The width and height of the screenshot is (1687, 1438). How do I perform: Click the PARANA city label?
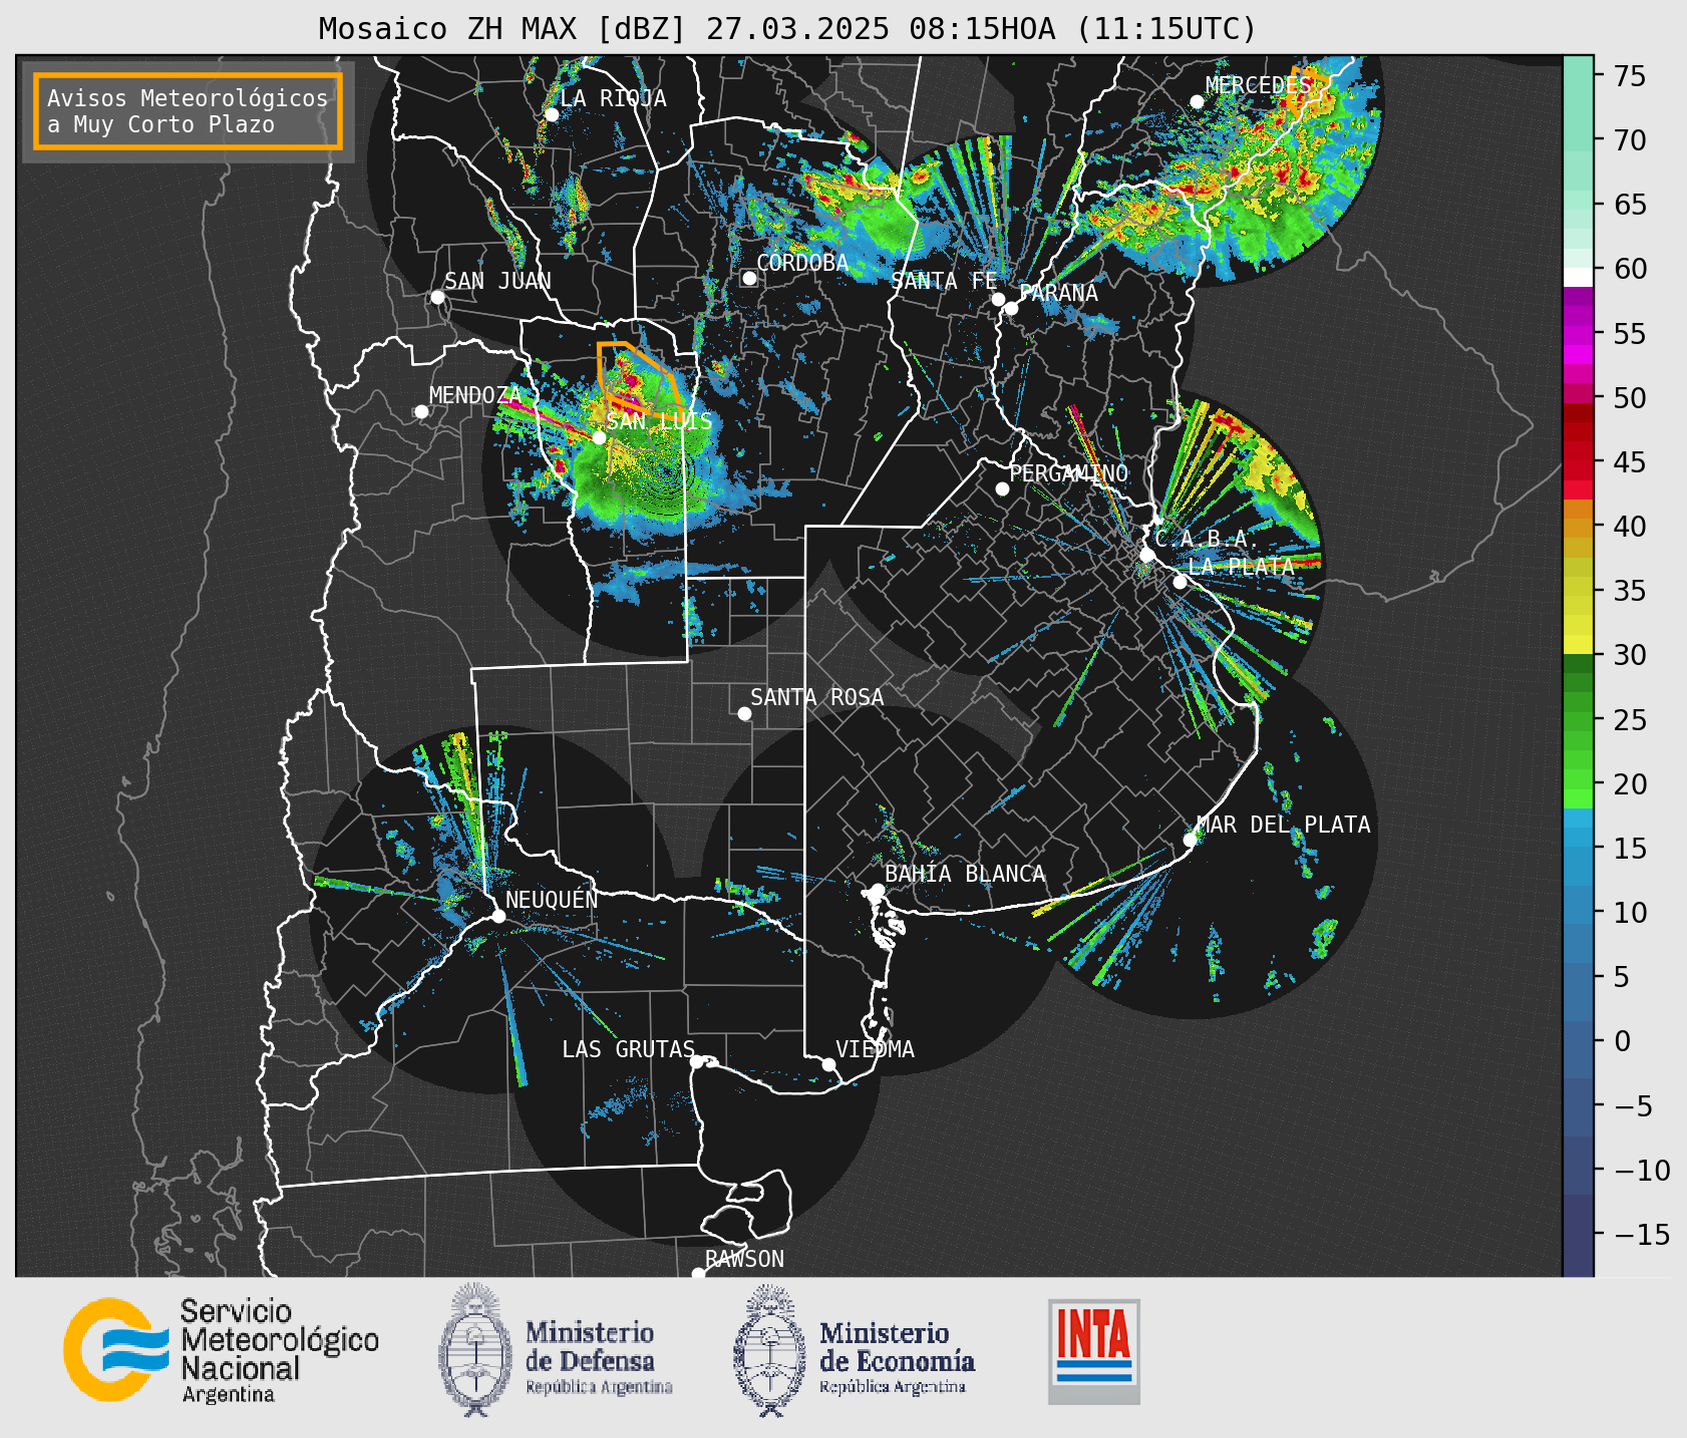tap(1058, 293)
